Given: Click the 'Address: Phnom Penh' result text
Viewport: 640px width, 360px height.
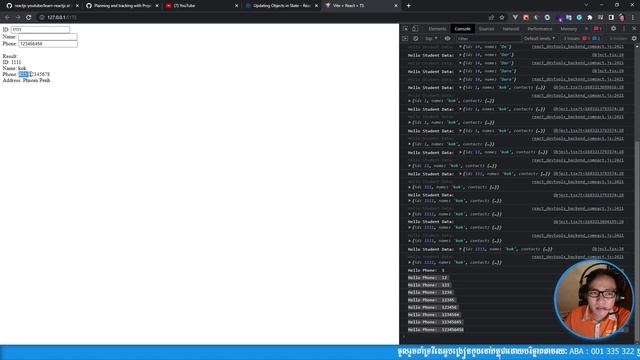Looking at the screenshot, I should coord(27,80).
